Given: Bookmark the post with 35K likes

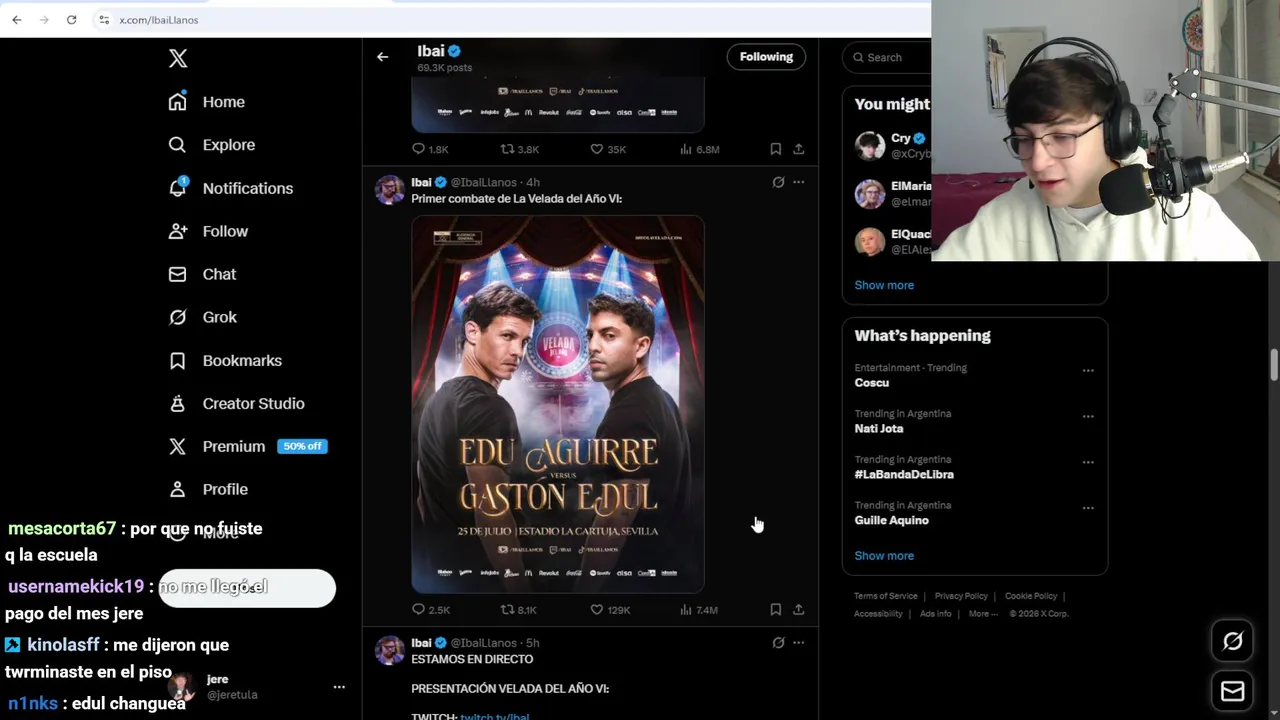Looking at the screenshot, I should (775, 149).
